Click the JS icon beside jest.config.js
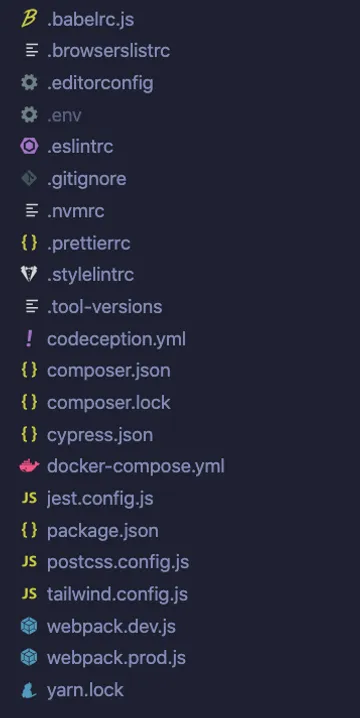 click(x=29, y=498)
